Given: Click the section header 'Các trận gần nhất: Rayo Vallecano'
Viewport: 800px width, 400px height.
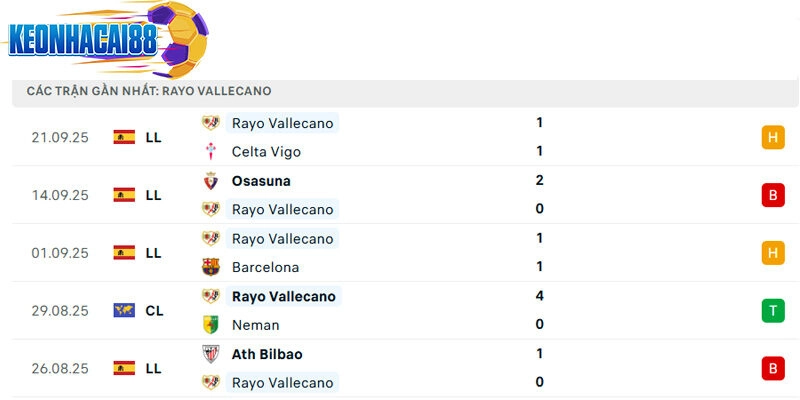Looking at the screenshot, I should tap(150, 91).
